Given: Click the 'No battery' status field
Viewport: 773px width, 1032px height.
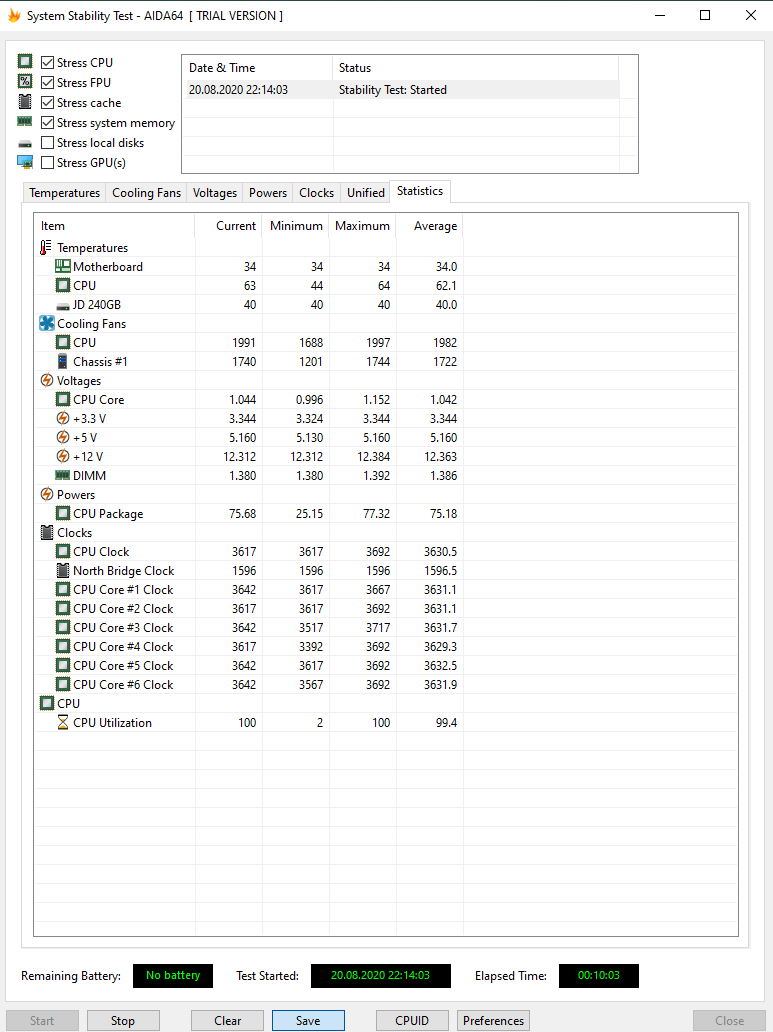Looking at the screenshot, I should [173, 975].
